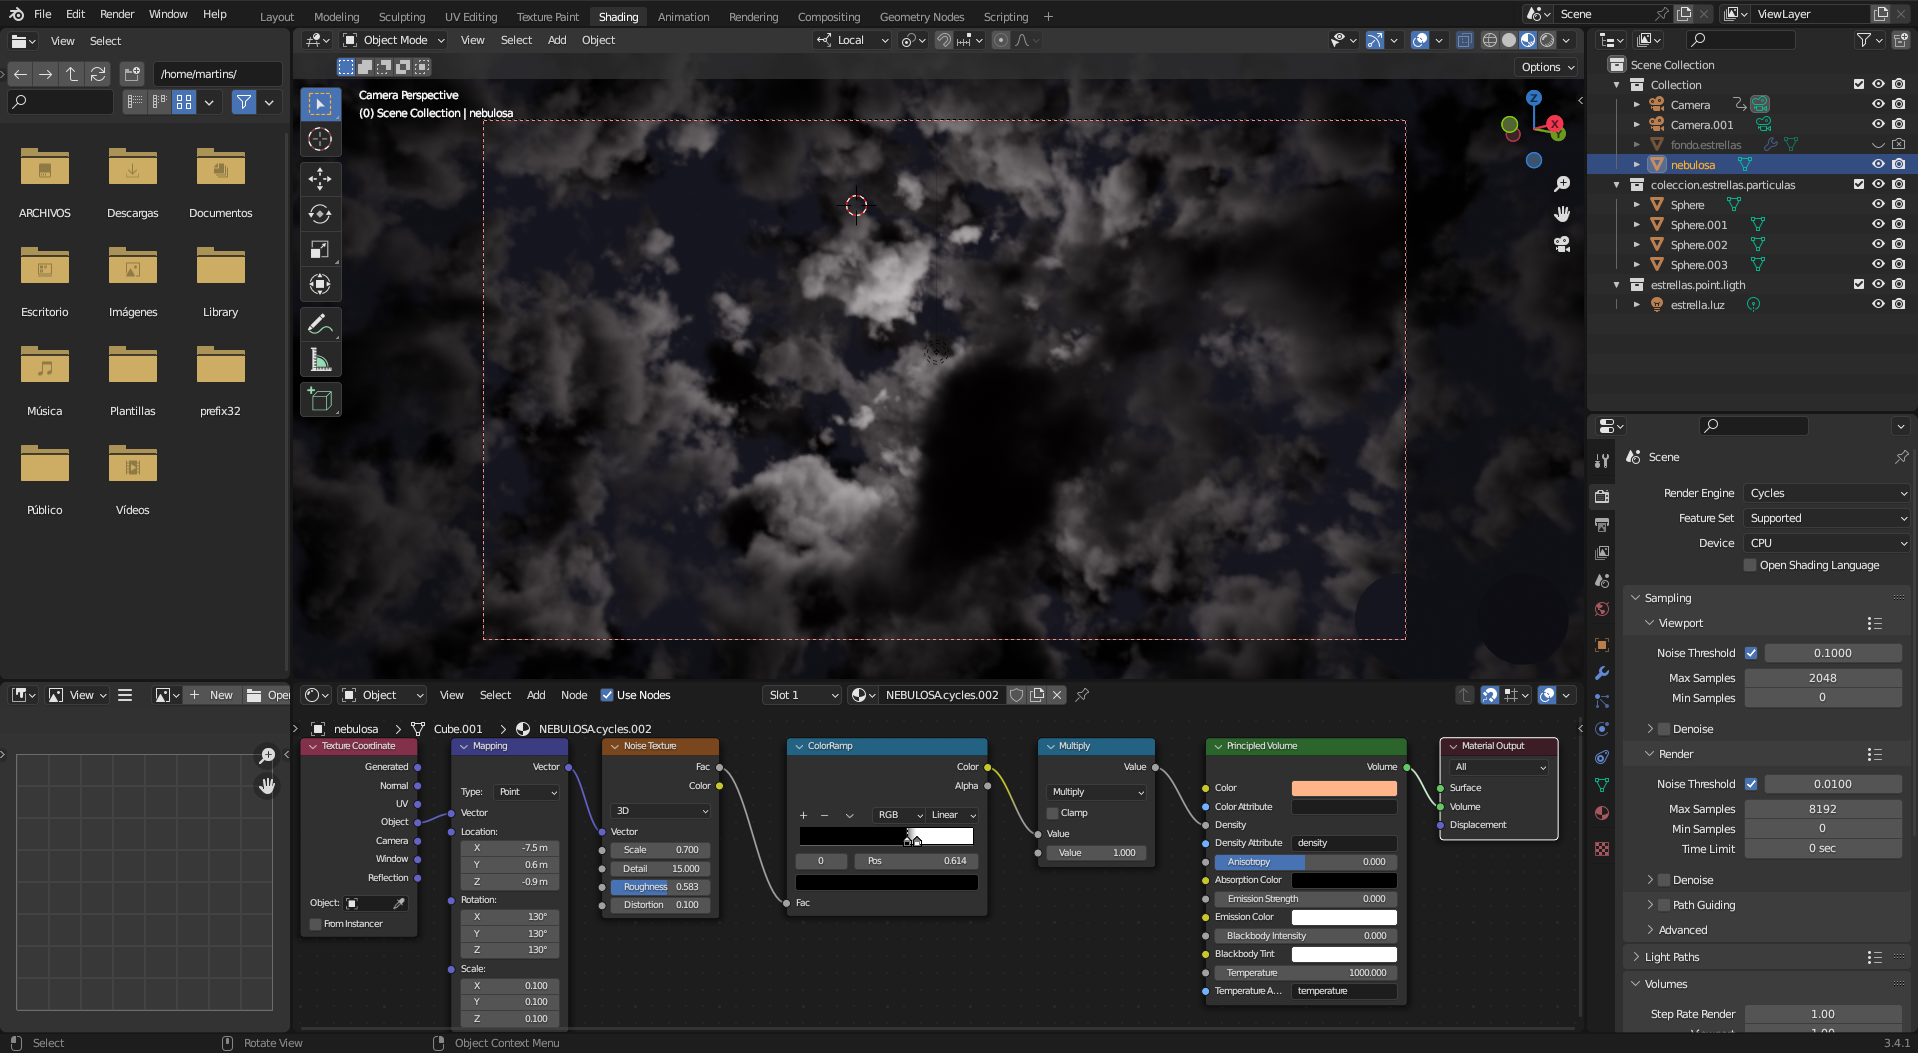Click the Noise Texture Scale field
The width and height of the screenshot is (1918, 1053).
661,850
